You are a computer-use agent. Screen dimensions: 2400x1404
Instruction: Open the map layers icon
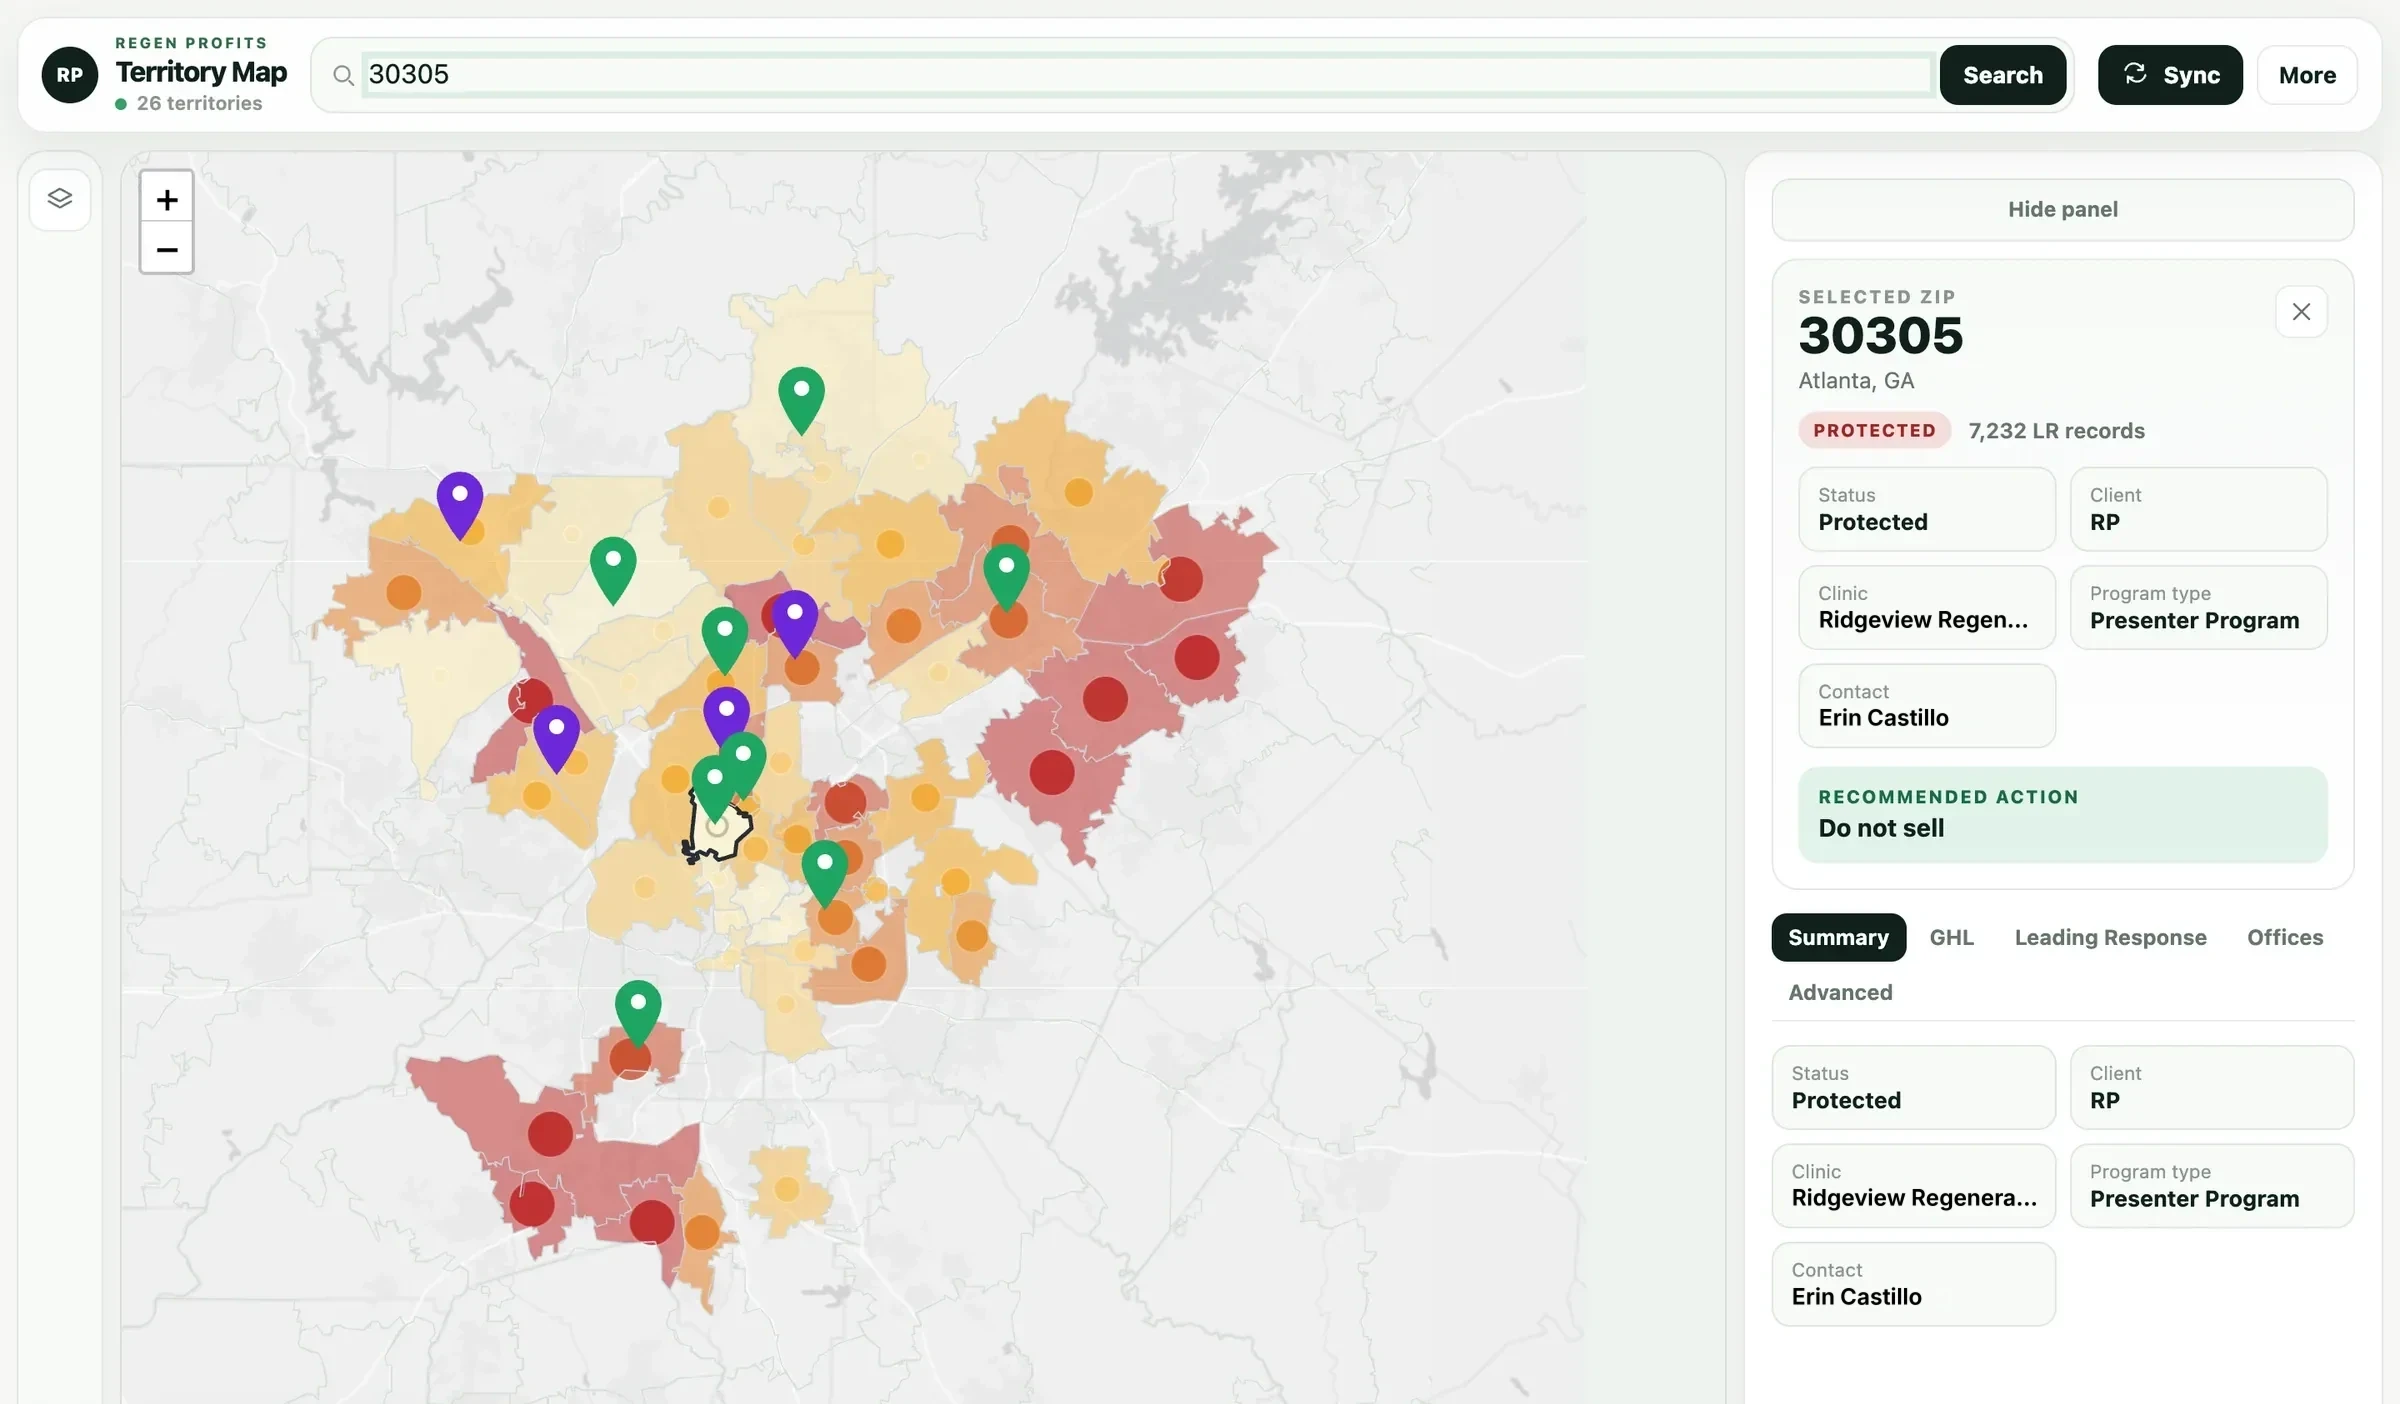tap(60, 199)
